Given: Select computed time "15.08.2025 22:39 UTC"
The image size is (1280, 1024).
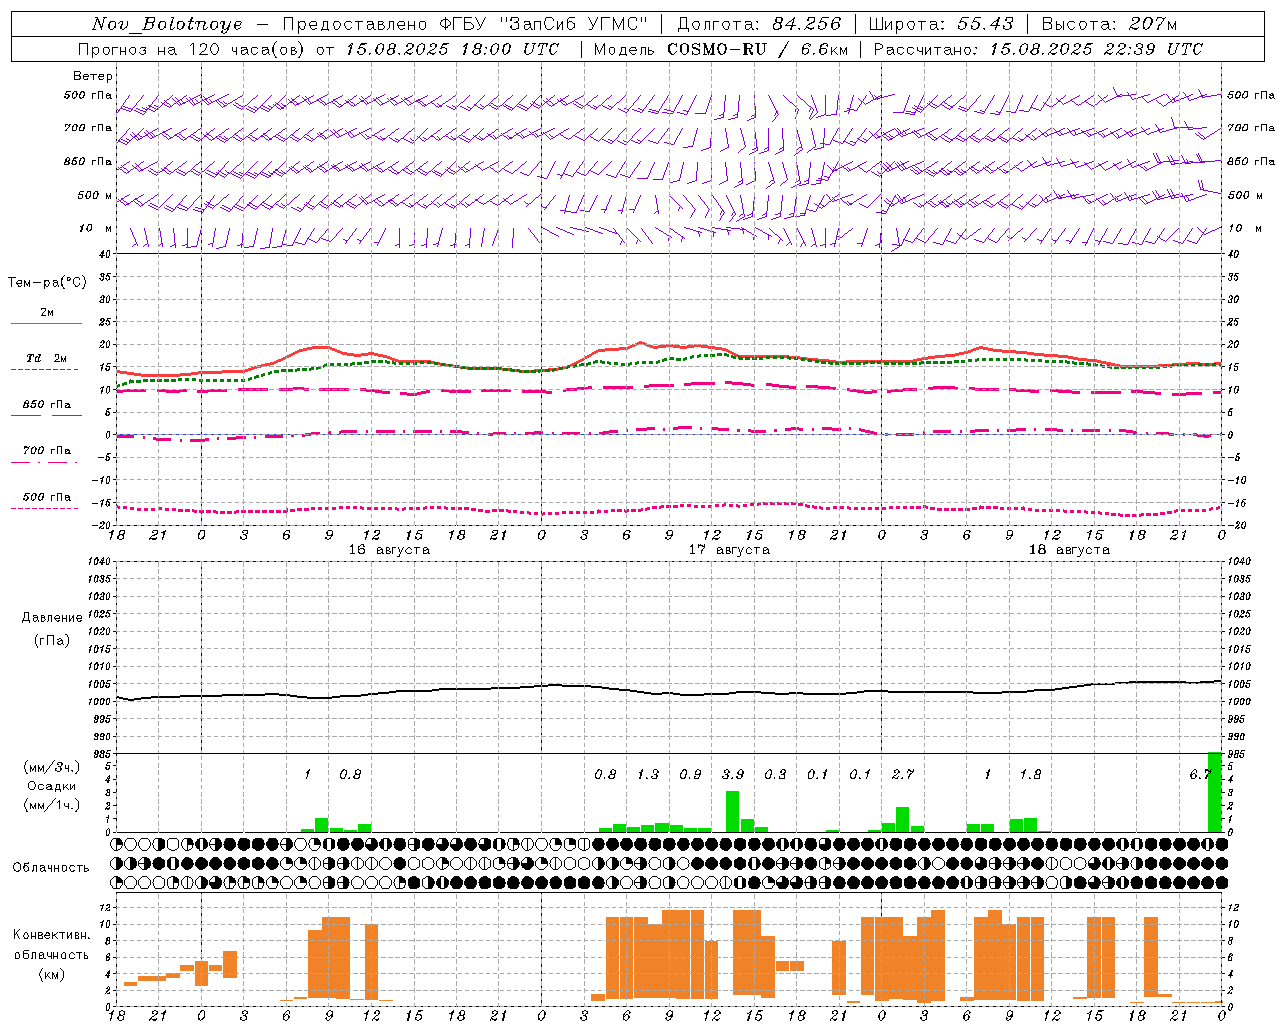Looking at the screenshot, I should coord(1096,49).
